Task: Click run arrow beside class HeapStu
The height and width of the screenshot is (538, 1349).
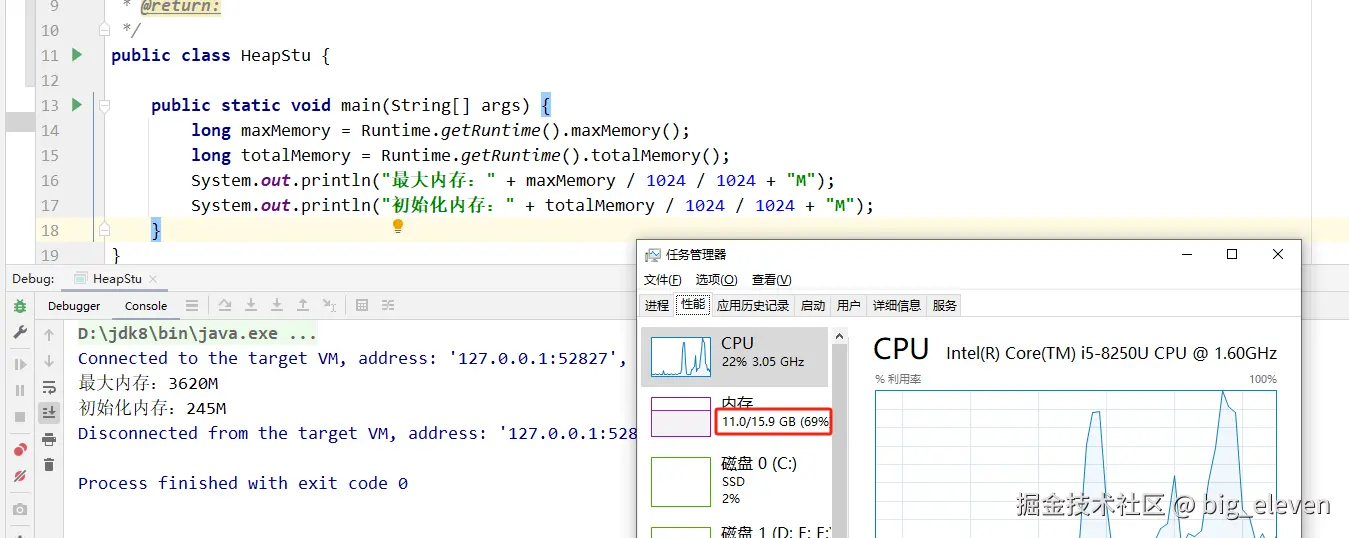Action: [77, 55]
